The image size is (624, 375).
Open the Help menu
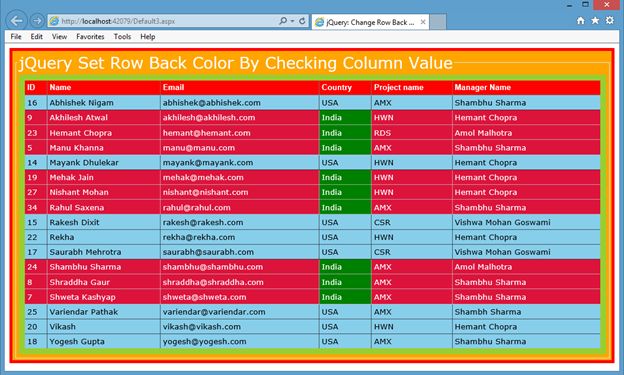click(x=148, y=37)
